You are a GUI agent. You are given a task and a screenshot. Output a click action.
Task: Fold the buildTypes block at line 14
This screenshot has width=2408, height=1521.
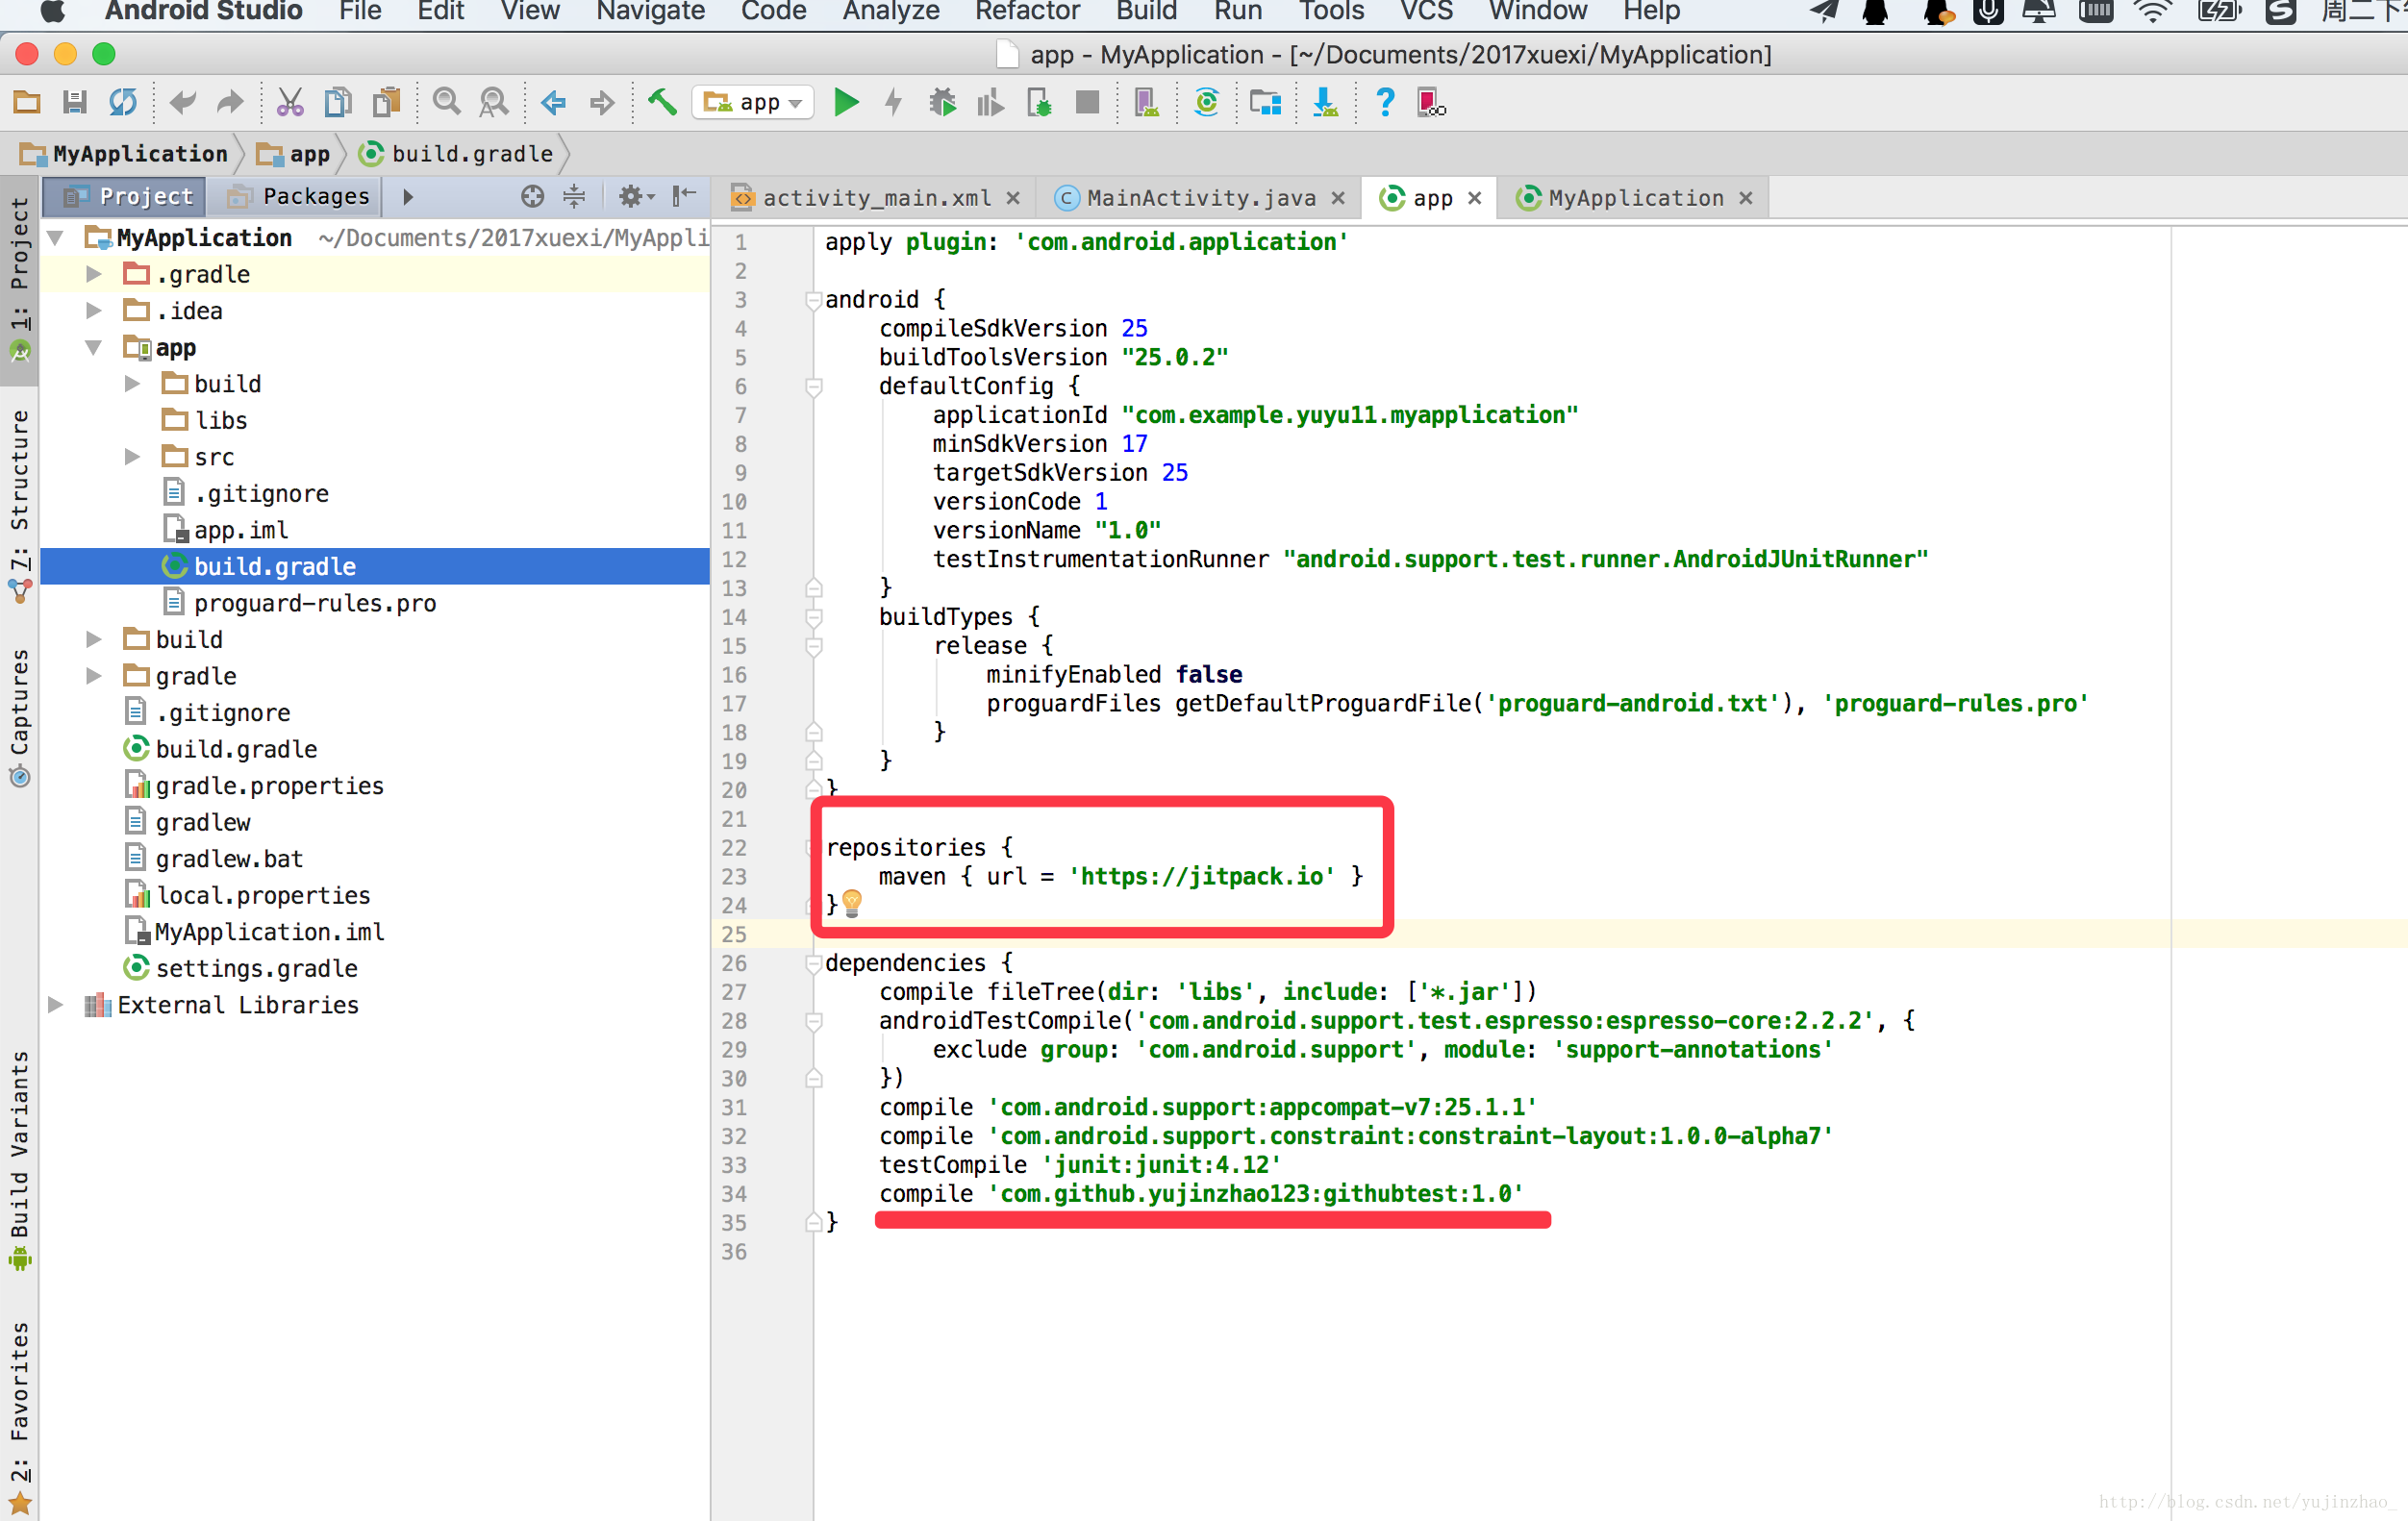813,617
